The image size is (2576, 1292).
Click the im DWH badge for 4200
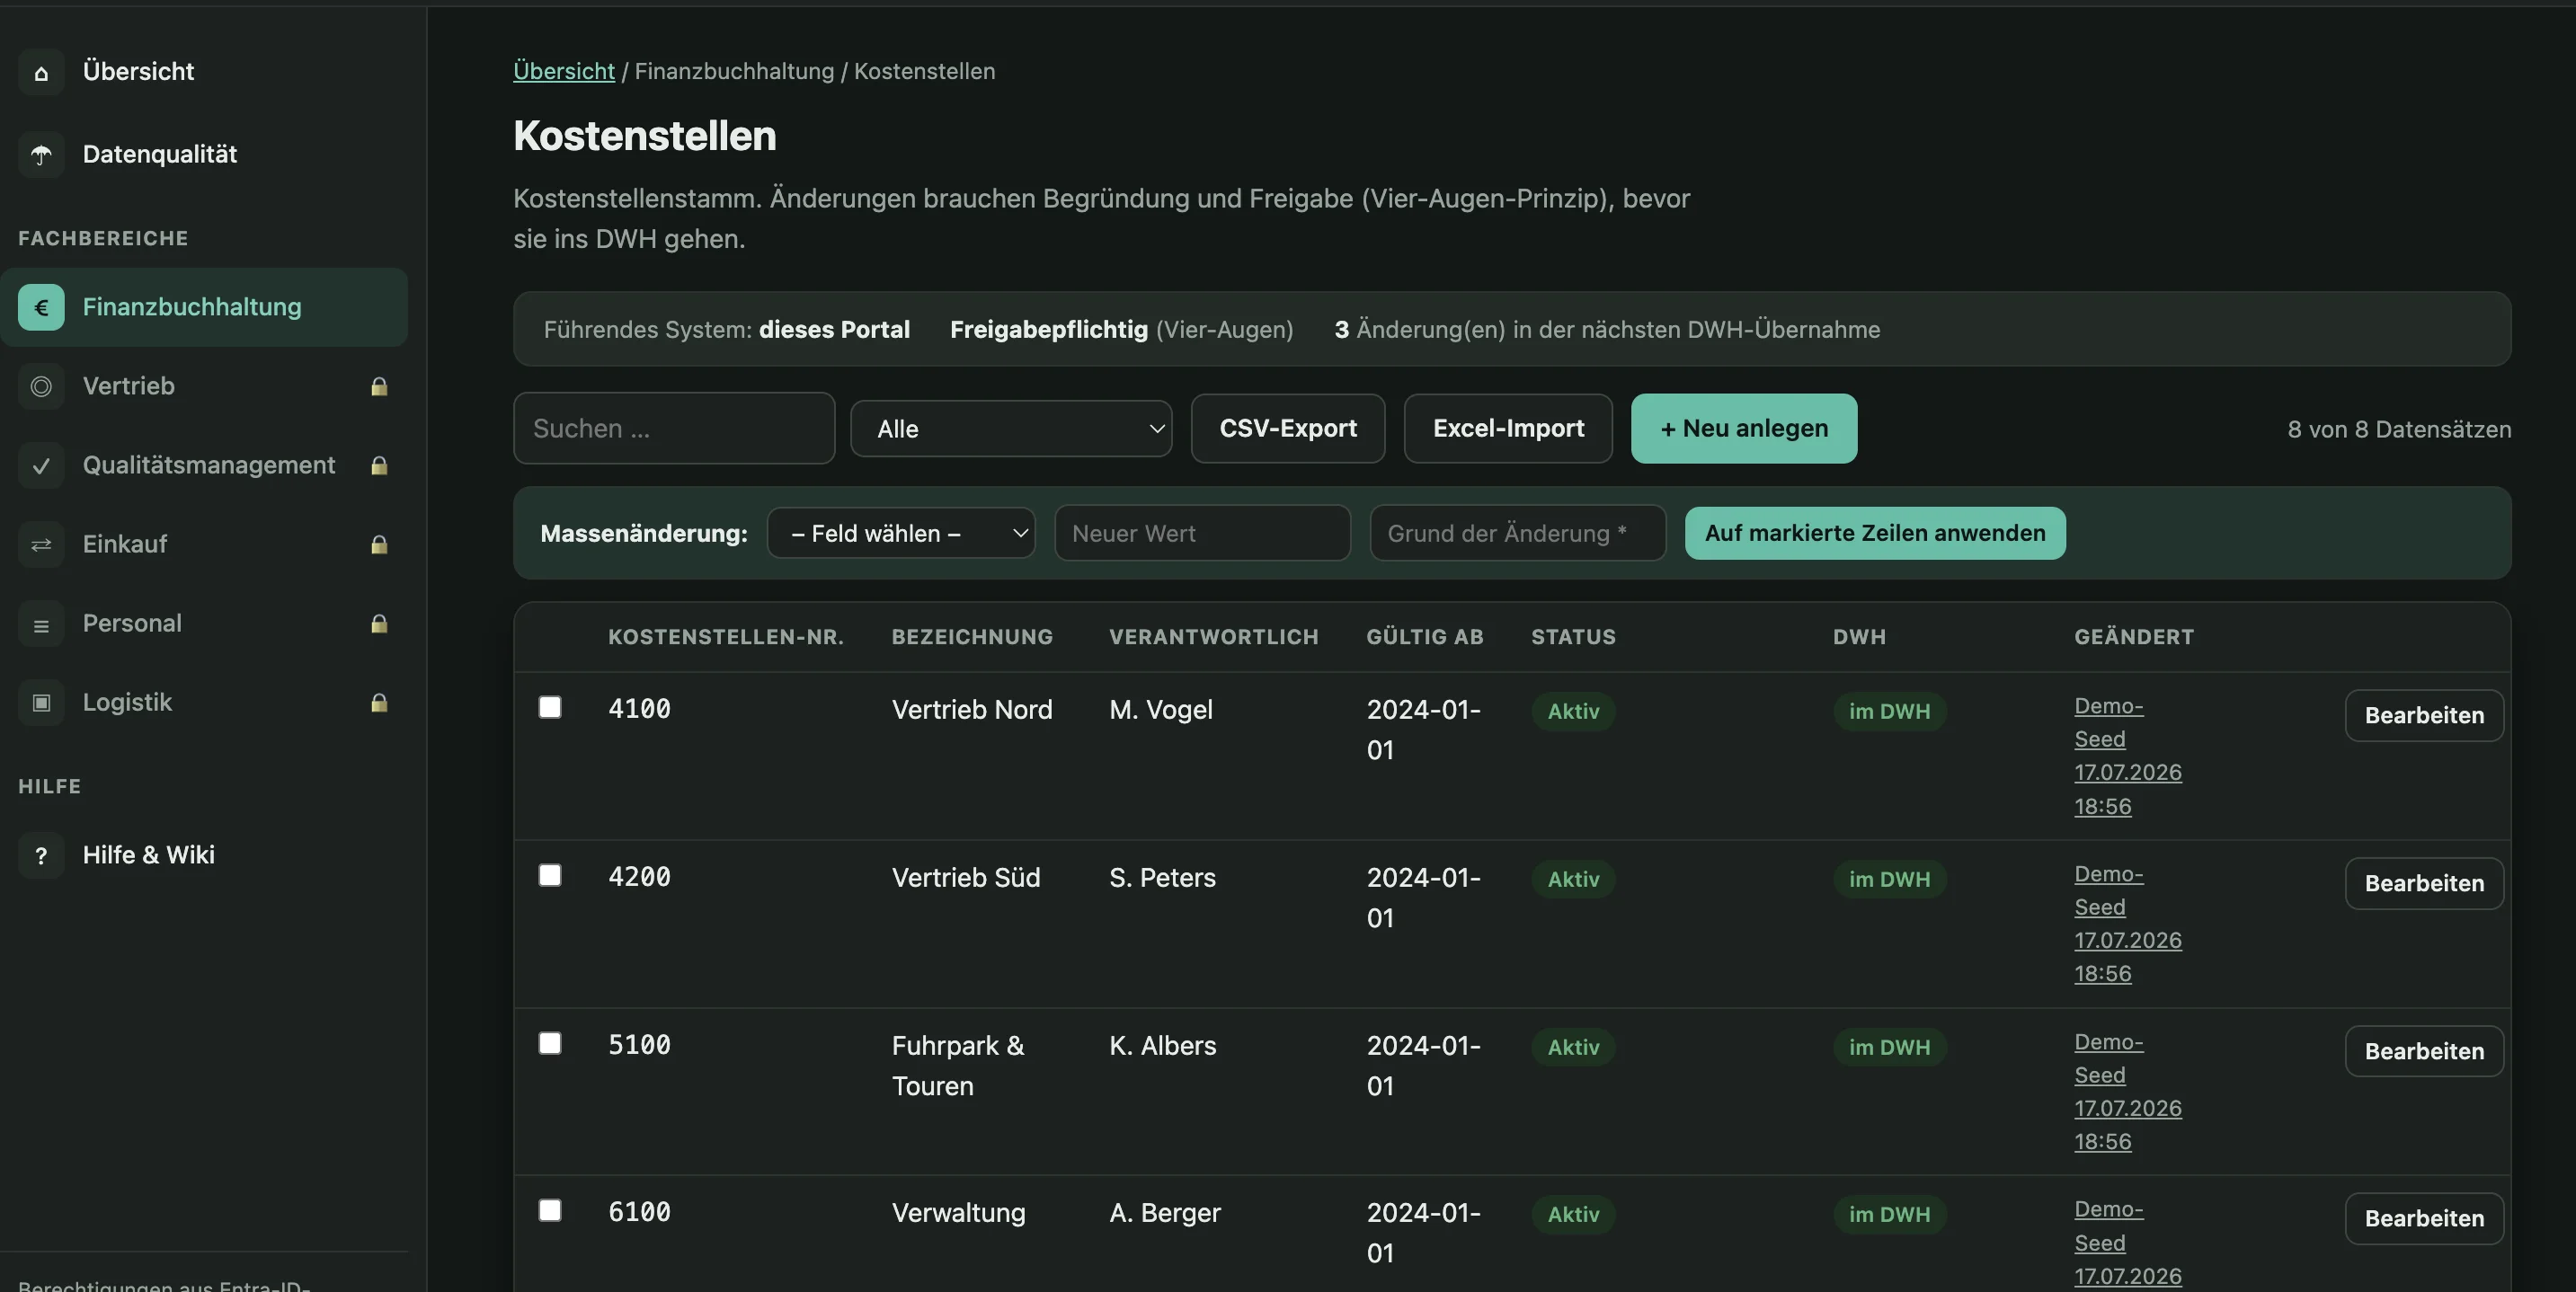[x=1889, y=879]
